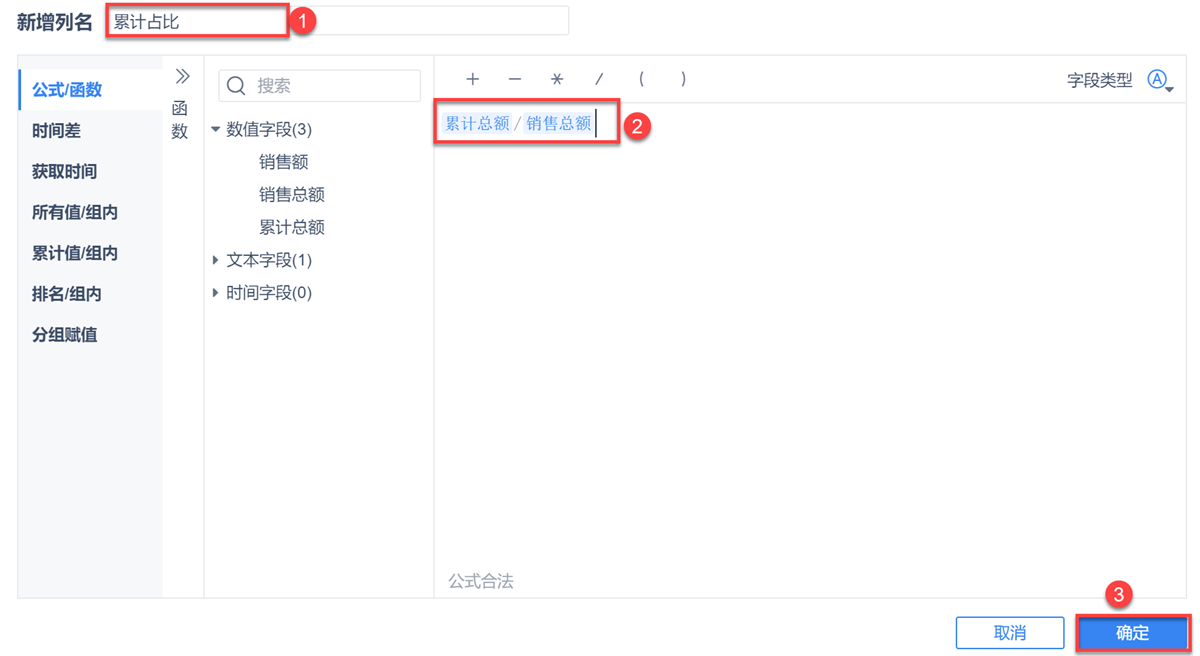Click the 字段类型 label
Viewport: 1200px width, 656px height.
(1100, 81)
